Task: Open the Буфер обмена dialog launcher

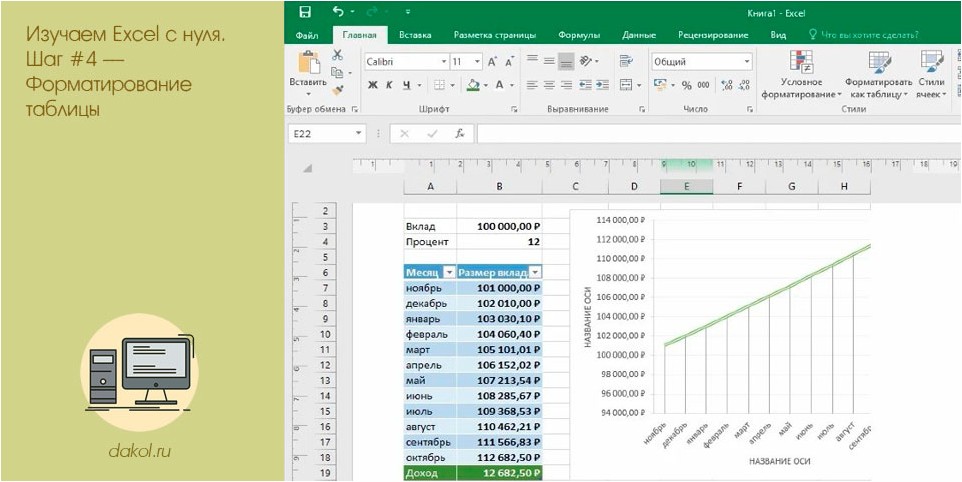Action: [354, 109]
